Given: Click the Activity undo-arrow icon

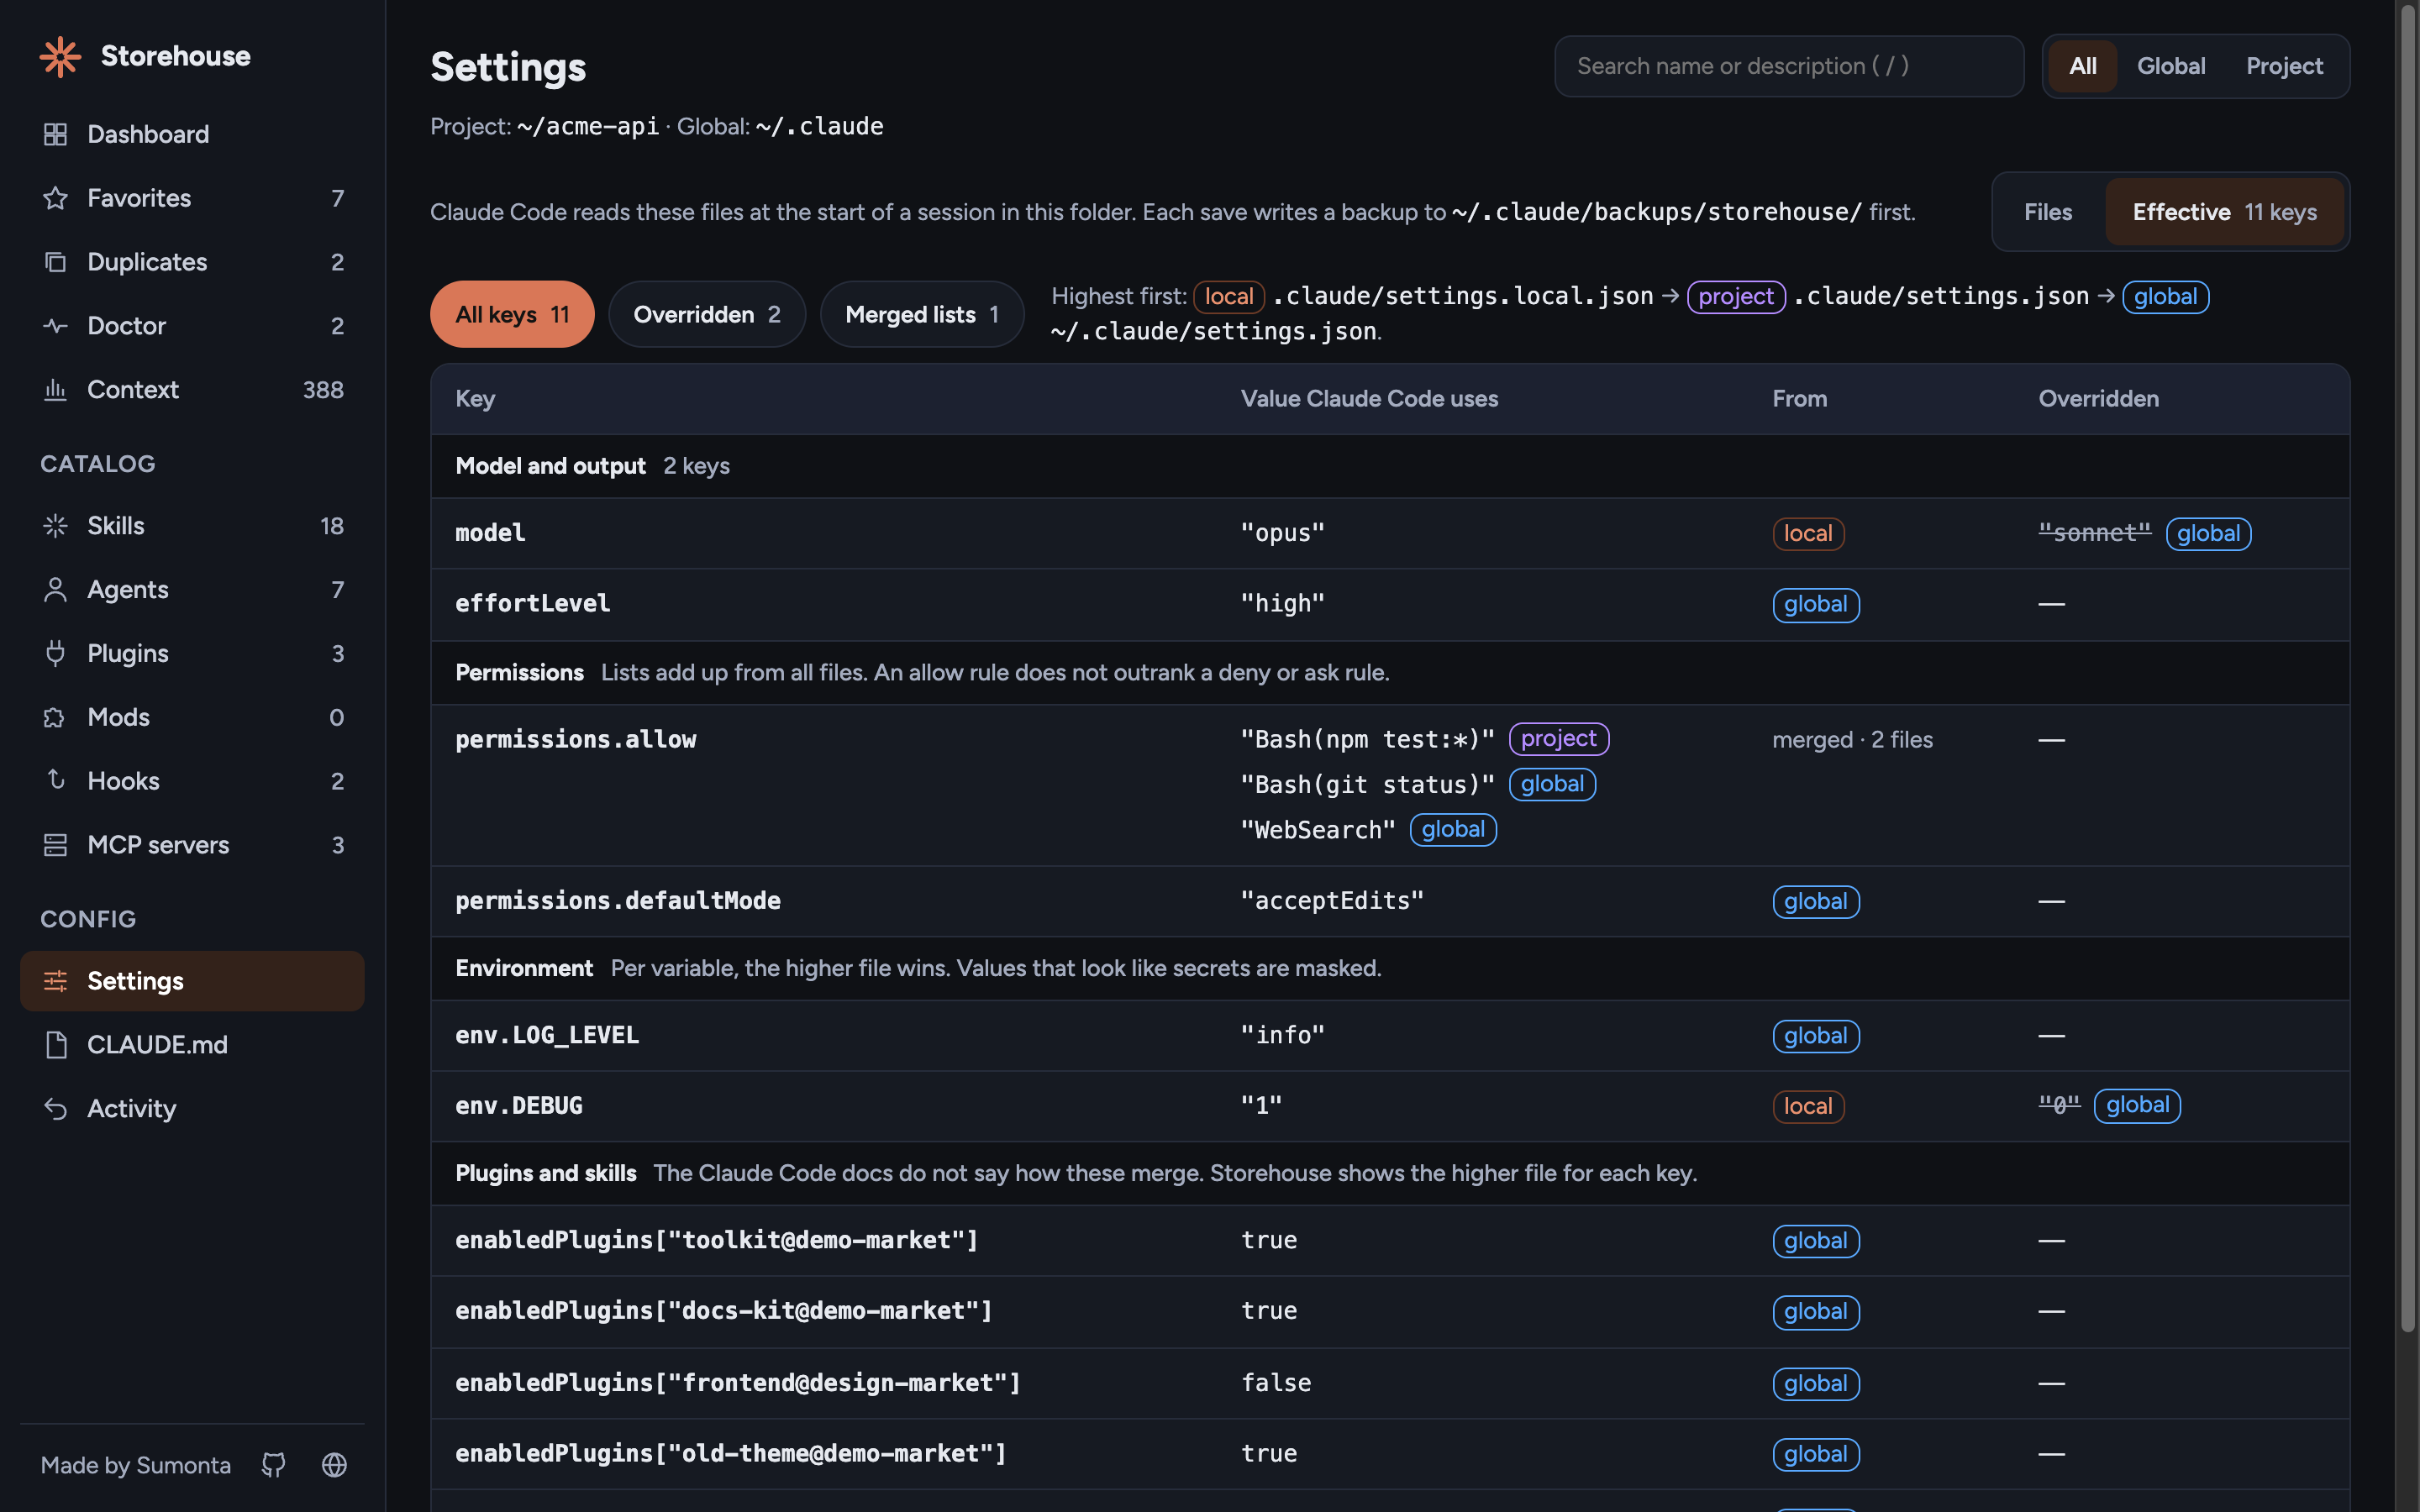Looking at the screenshot, I should point(55,1109).
